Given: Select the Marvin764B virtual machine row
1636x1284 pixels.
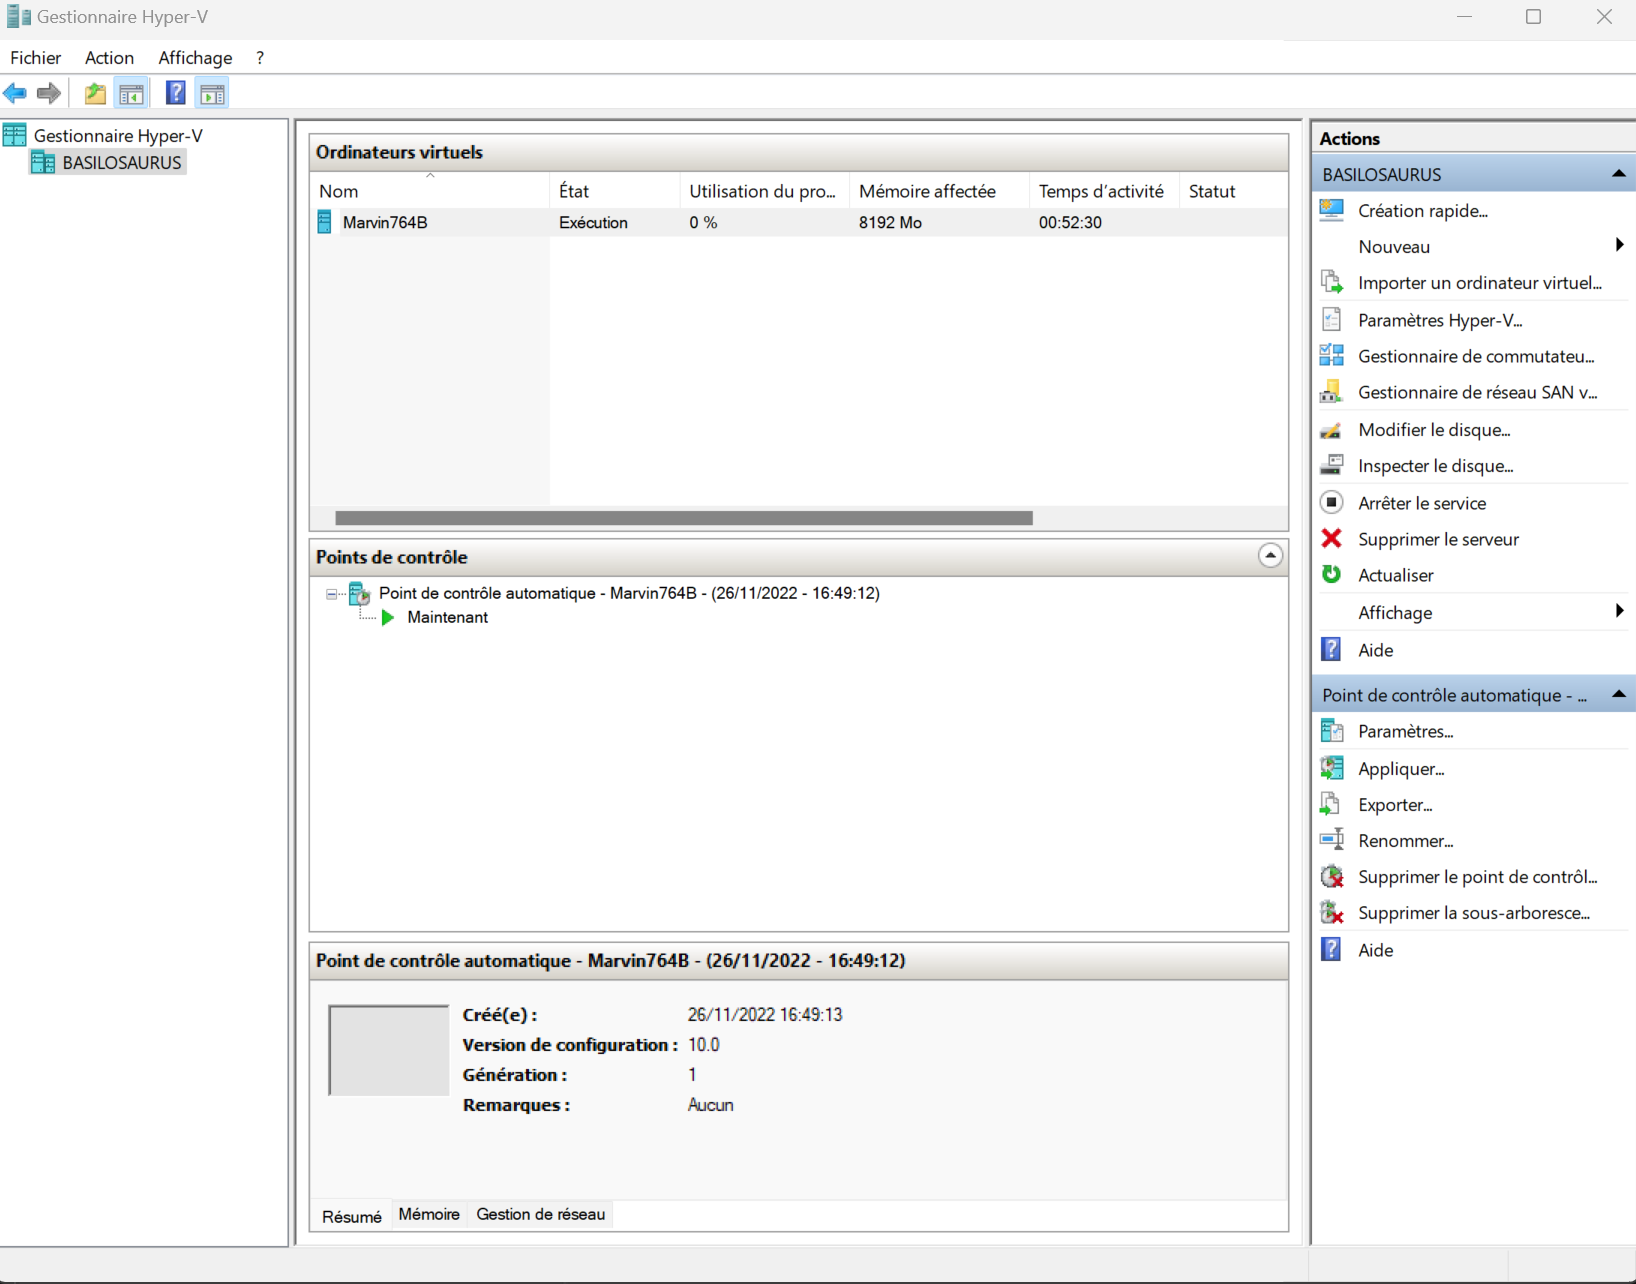Looking at the screenshot, I should click(385, 223).
